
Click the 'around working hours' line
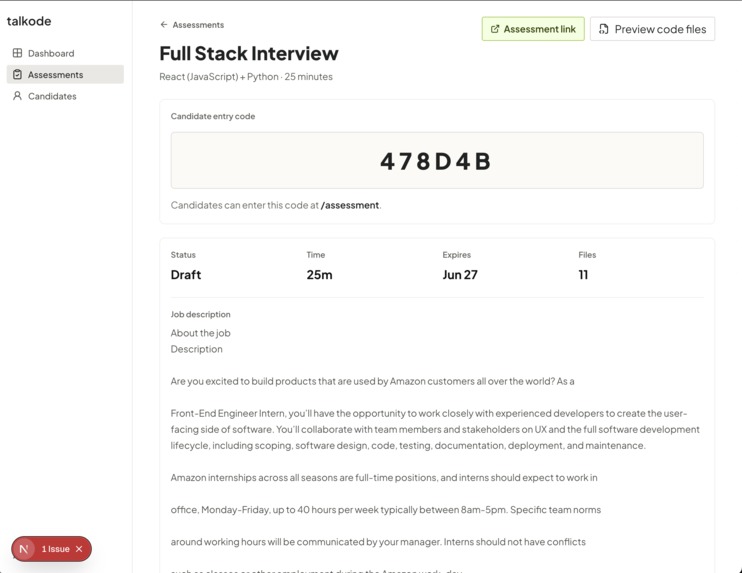click(x=378, y=542)
